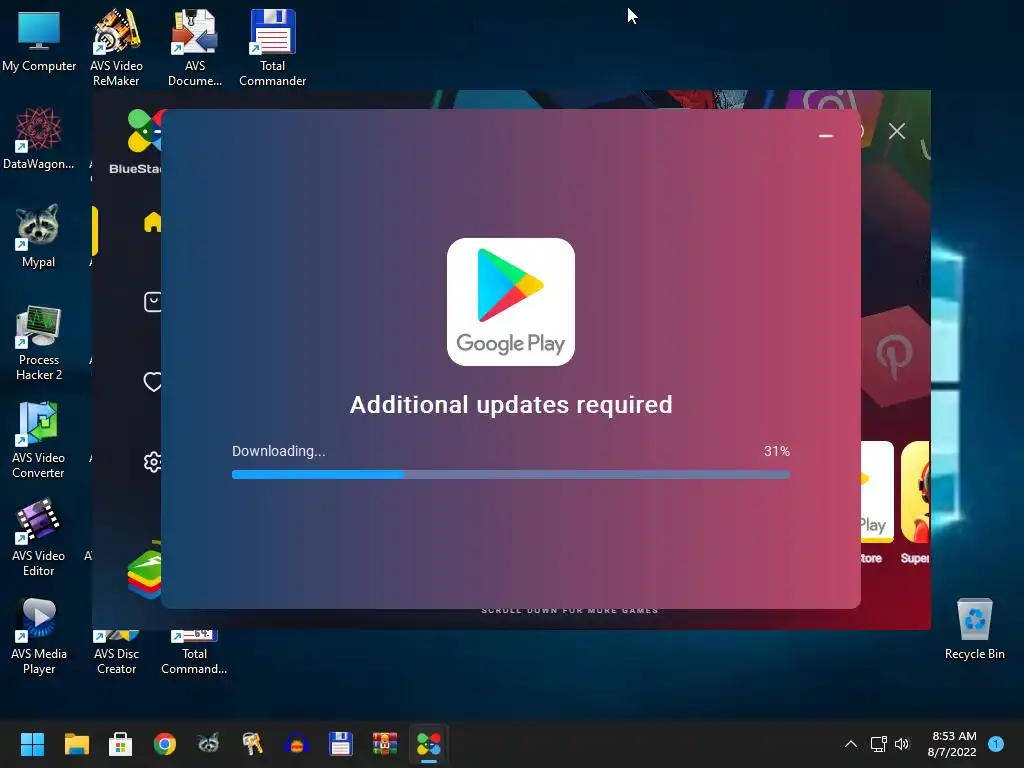Screen dimensions: 1024x768
Task: Open AVS Video Converter shortcut
Action: [x=39, y=440]
